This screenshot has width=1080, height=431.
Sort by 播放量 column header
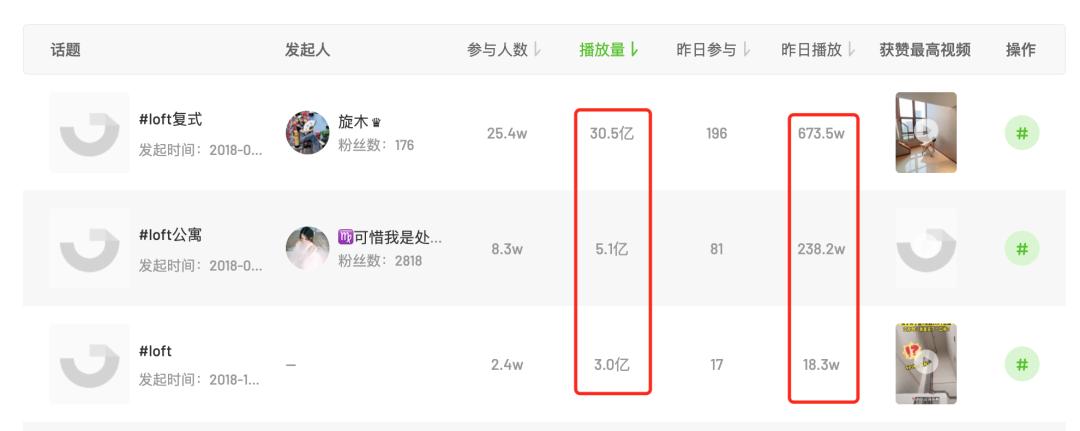click(609, 50)
